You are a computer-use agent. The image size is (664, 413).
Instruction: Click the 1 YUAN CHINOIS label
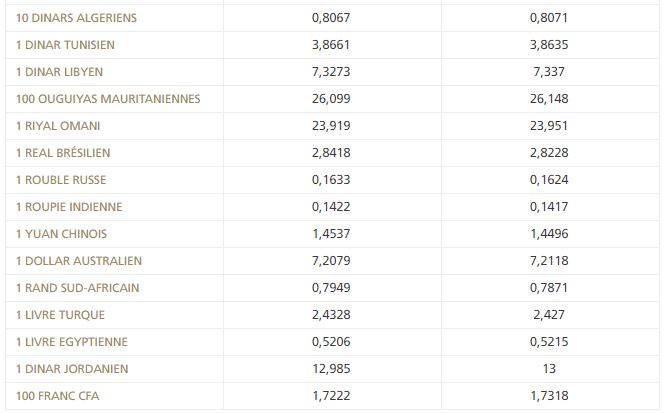(62, 234)
